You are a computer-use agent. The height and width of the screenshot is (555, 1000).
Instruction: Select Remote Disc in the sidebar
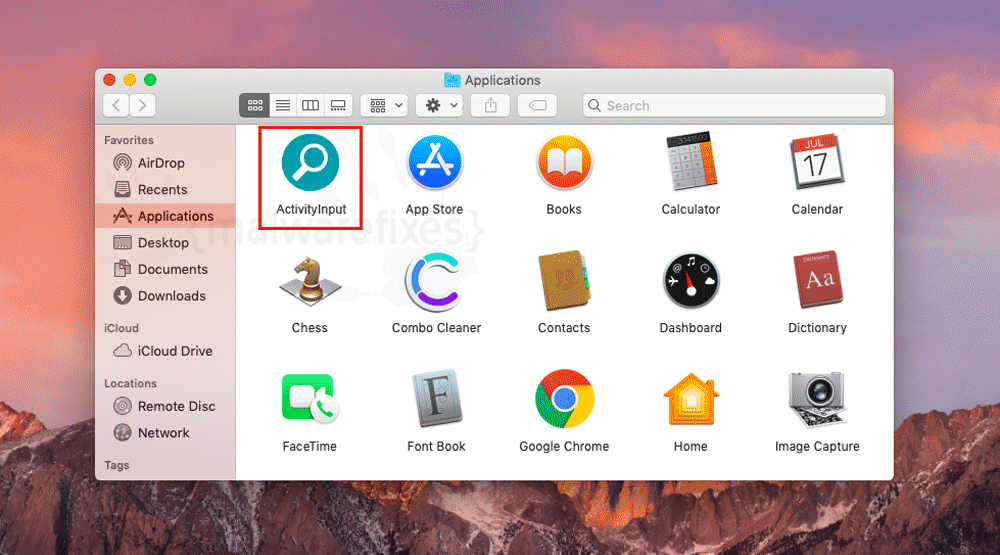pos(165,406)
